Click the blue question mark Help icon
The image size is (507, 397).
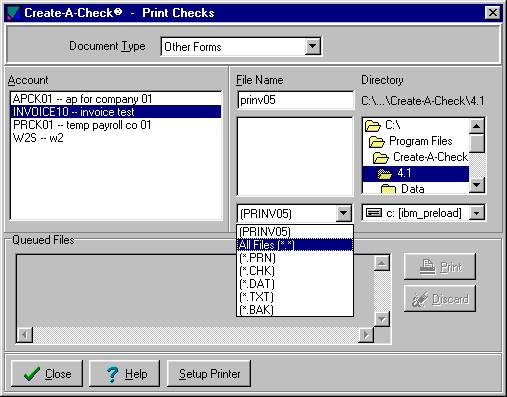point(112,374)
